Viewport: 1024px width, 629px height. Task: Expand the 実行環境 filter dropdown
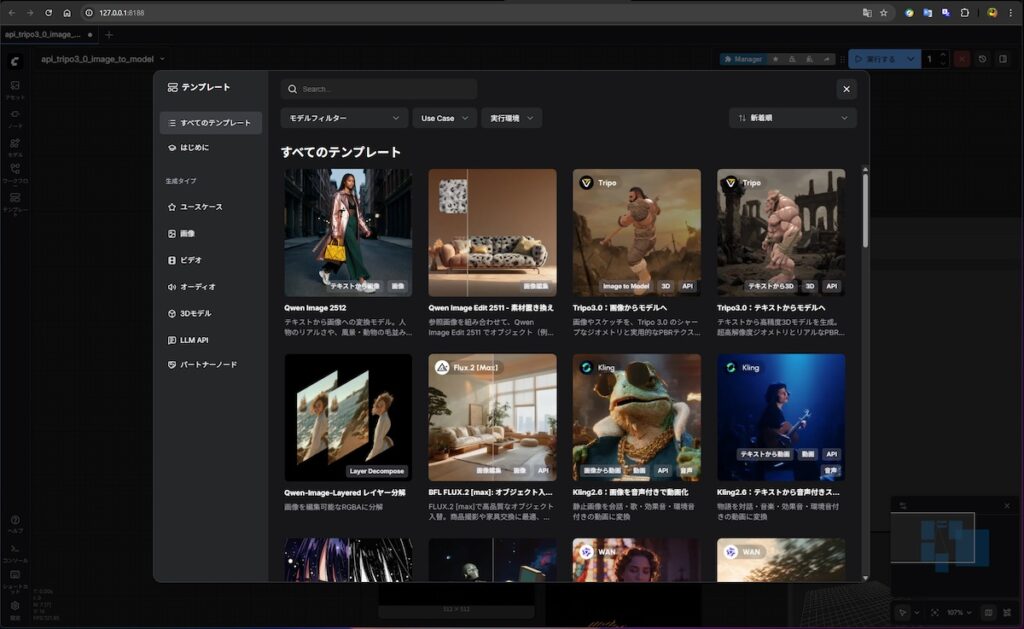tap(511, 118)
